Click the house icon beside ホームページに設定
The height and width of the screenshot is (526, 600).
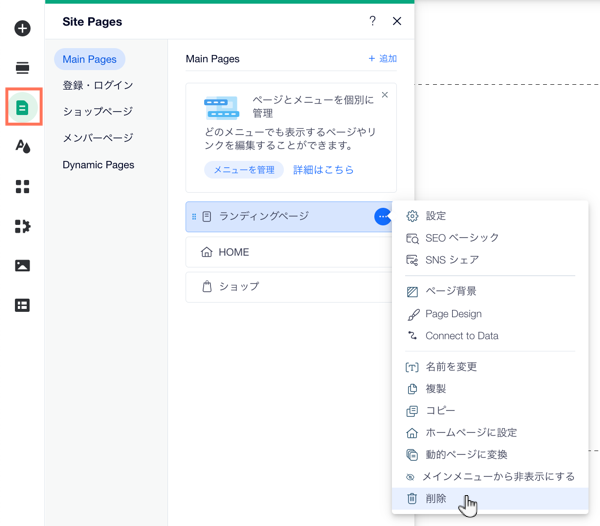412,433
